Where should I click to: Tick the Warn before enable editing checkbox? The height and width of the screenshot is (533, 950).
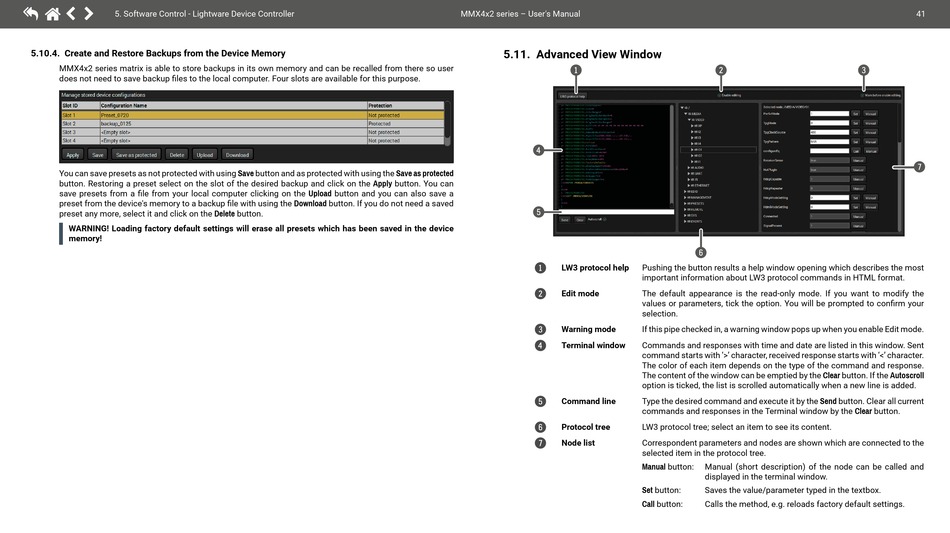[862, 95]
